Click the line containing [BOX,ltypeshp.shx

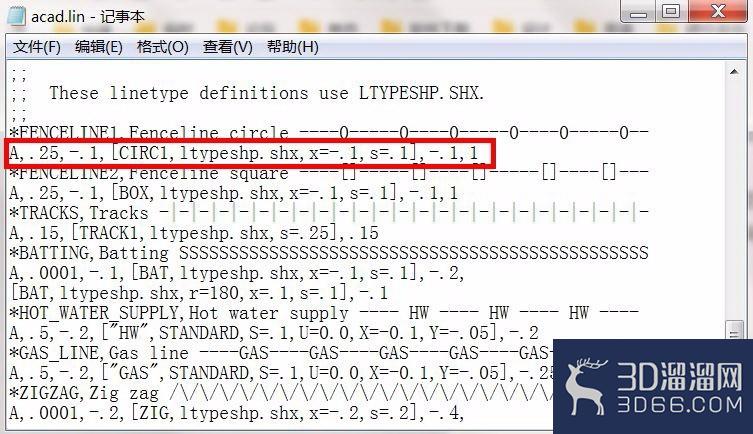pos(233,193)
